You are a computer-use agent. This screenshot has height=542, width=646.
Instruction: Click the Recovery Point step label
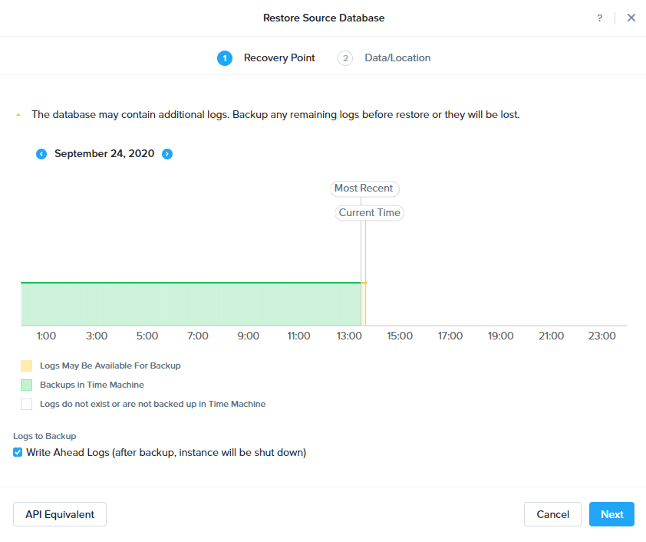pos(279,58)
